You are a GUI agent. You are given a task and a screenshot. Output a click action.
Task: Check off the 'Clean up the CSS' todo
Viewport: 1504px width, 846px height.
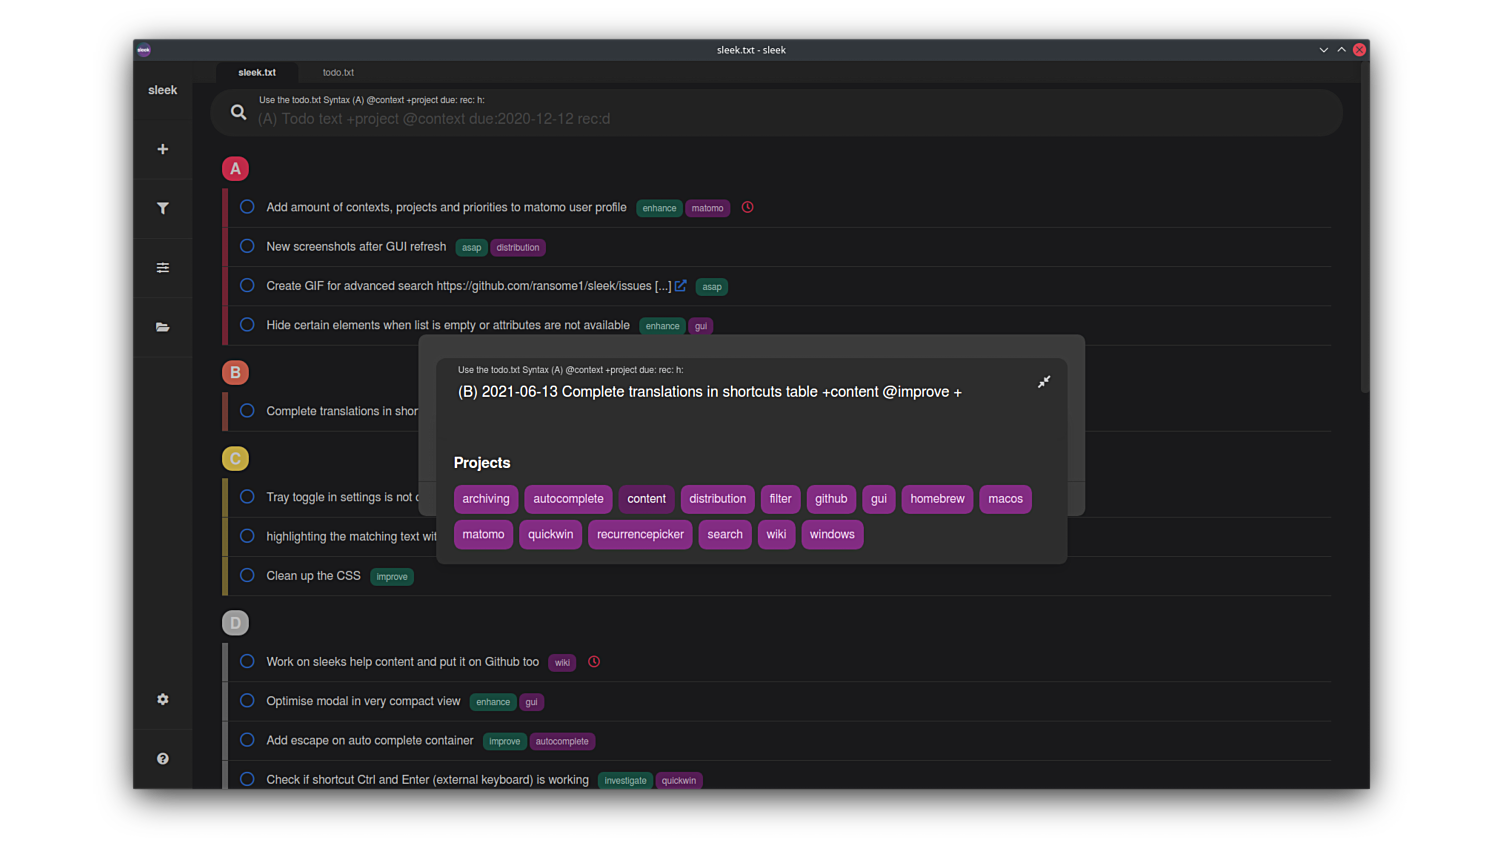247,575
